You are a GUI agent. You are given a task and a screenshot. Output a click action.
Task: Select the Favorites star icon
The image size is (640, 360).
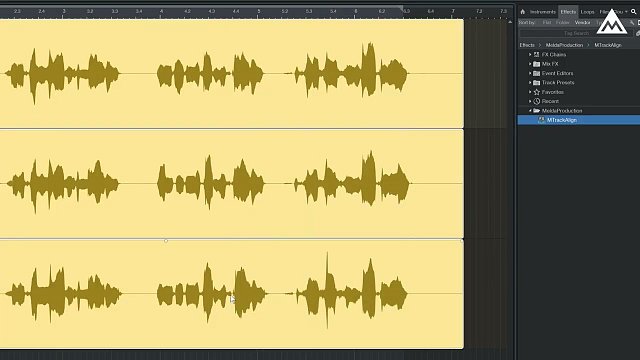[x=537, y=92]
